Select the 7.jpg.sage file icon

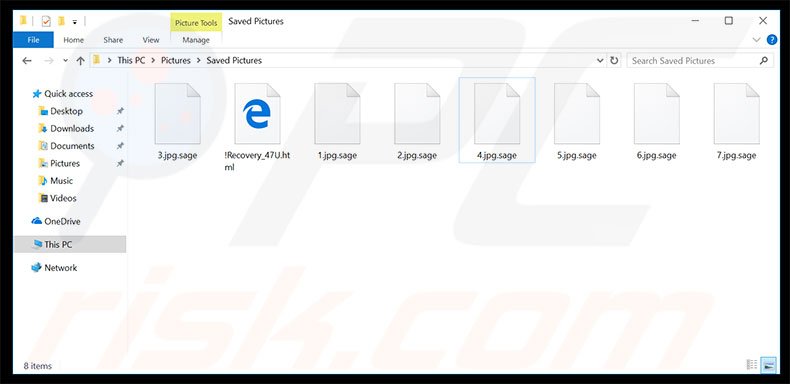coord(737,114)
